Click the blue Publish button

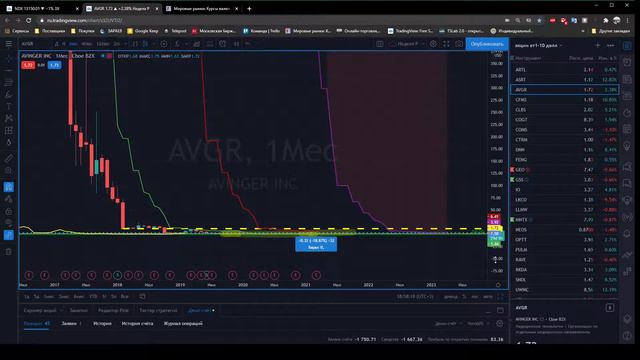(x=487, y=44)
